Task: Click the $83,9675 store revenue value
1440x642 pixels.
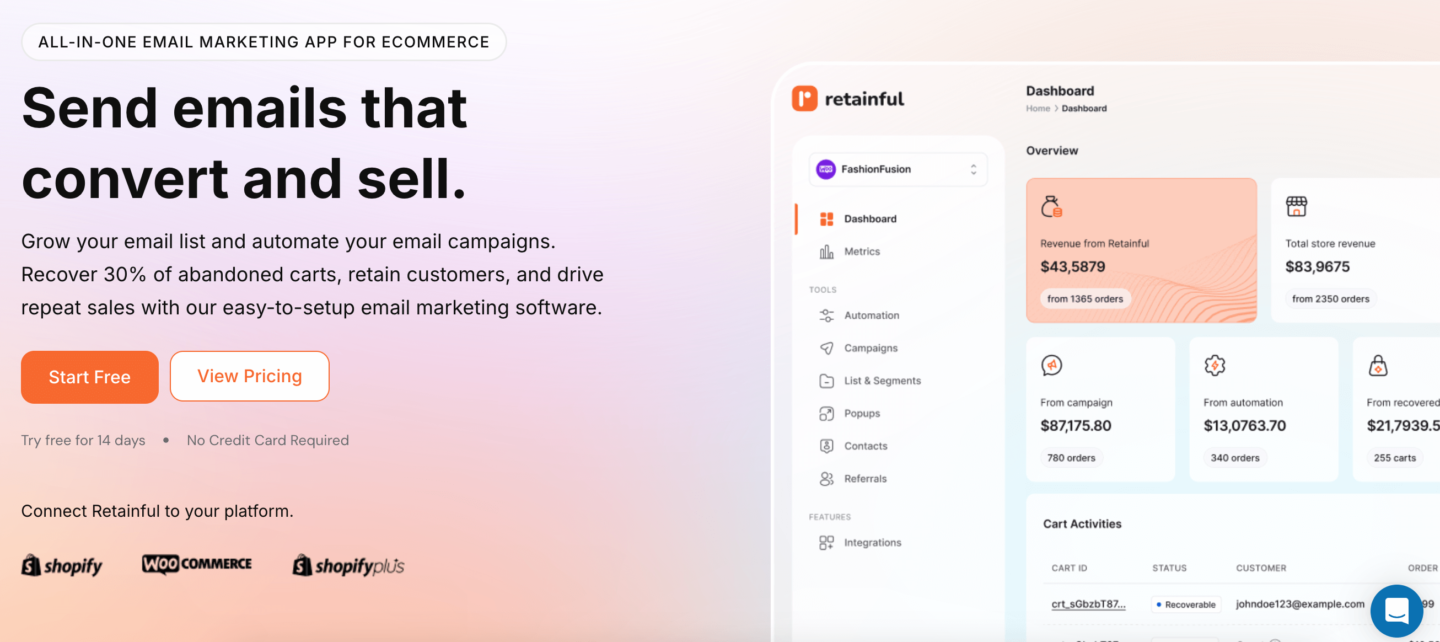Action: pos(1317,267)
